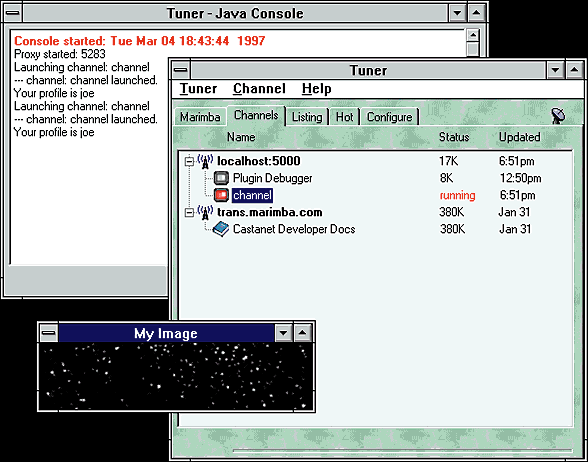
Task: Select the Castanet Developer Docs entry
Action: click(x=294, y=229)
